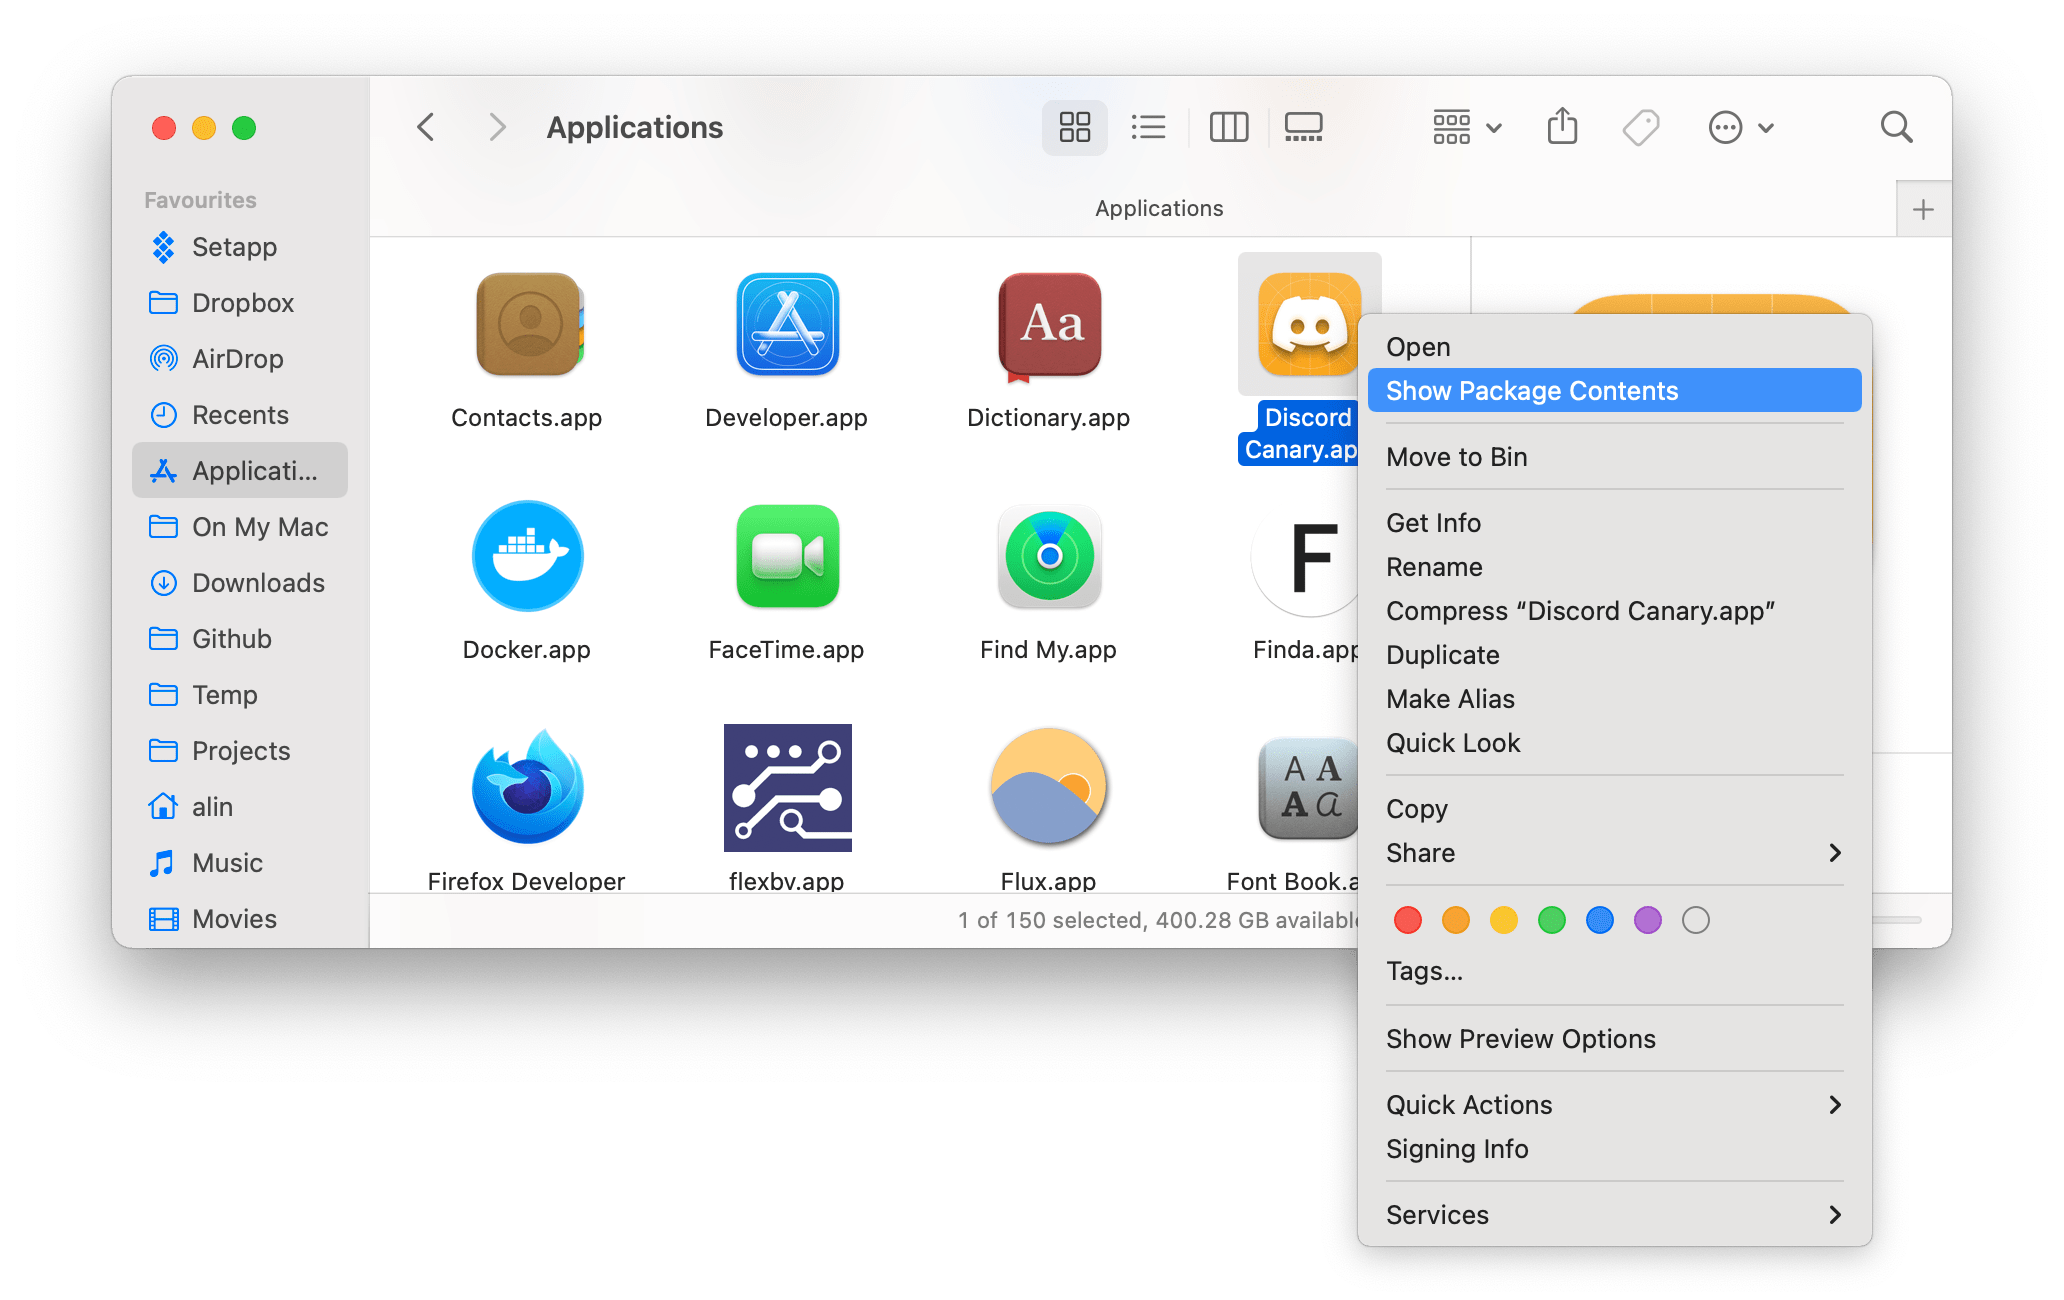The width and height of the screenshot is (2064, 1300).
Task: Choose Copy from context menu
Action: click(x=1614, y=809)
